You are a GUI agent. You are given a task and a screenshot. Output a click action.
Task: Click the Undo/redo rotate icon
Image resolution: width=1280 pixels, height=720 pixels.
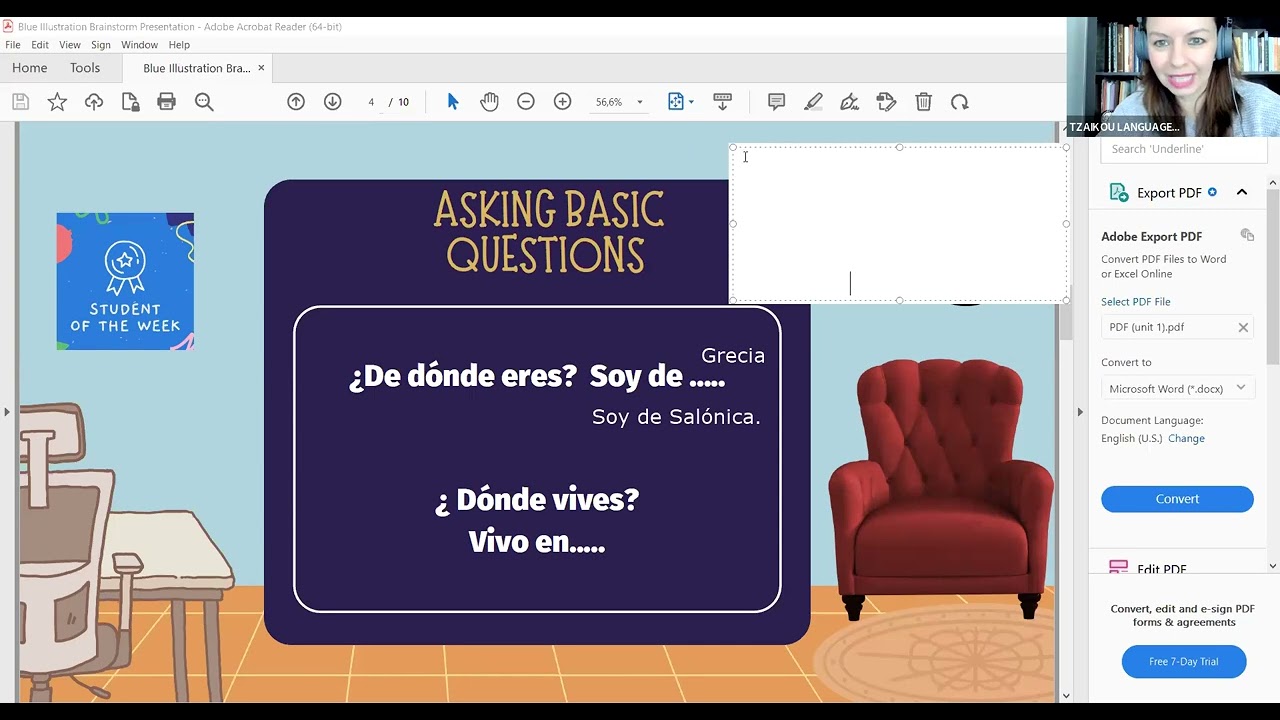(959, 101)
